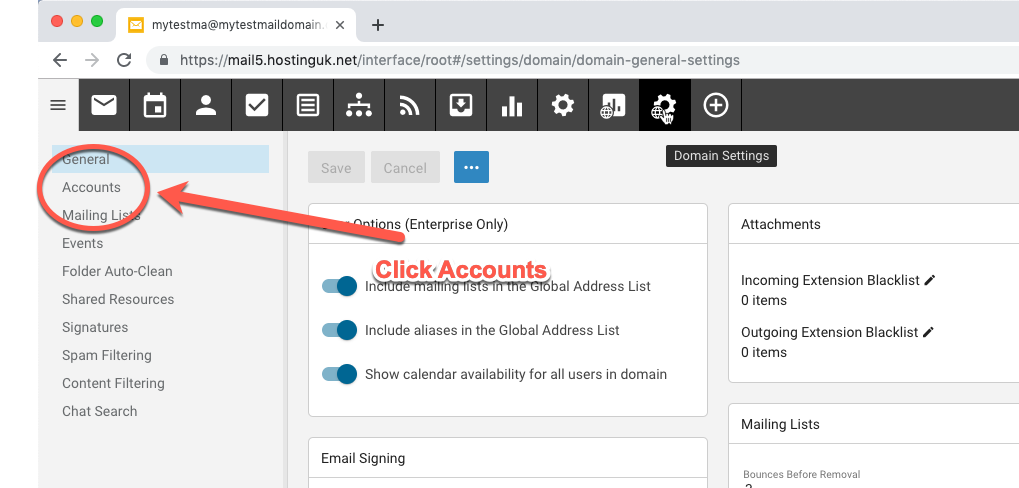Edit the Incoming Extension Blacklist pencil
This screenshot has height=488, width=1019.
[x=930, y=280]
